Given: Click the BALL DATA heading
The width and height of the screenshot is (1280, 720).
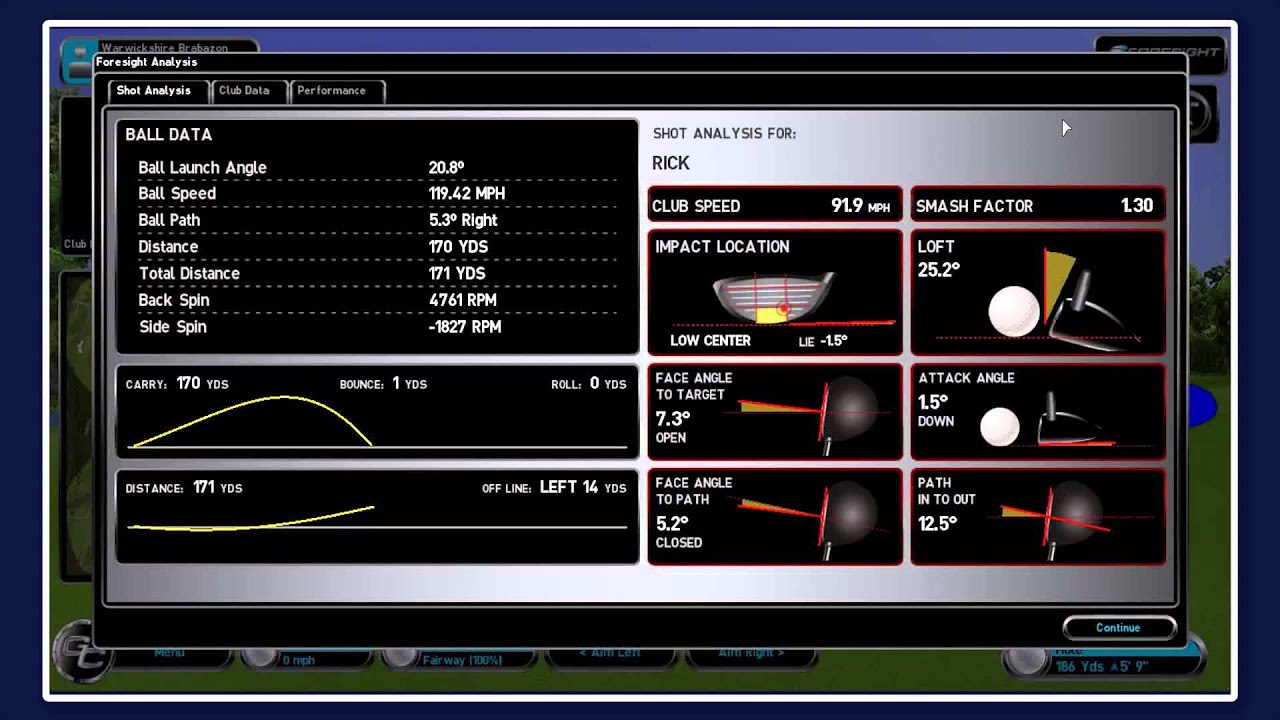Looking at the screenshot, I should click(168, 135).
